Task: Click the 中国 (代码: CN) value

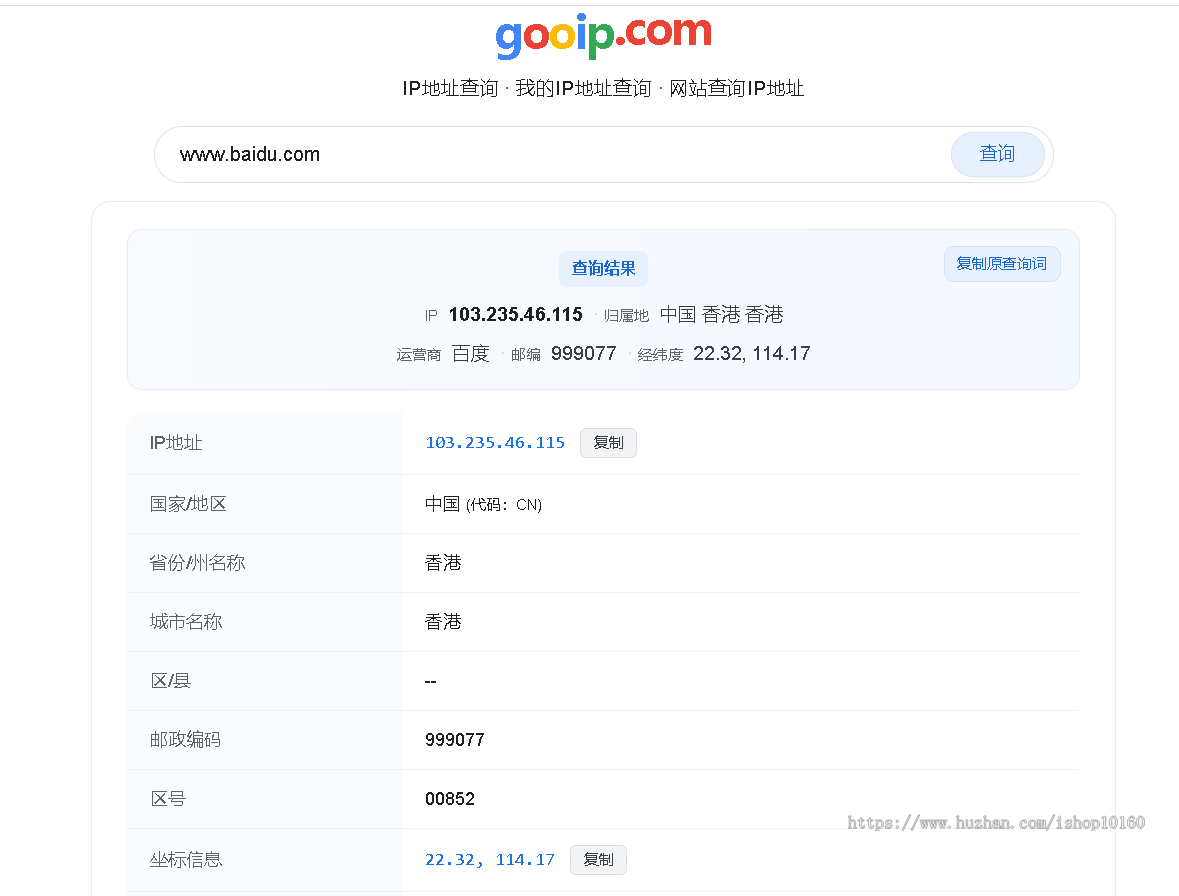Action: (483, 504)
